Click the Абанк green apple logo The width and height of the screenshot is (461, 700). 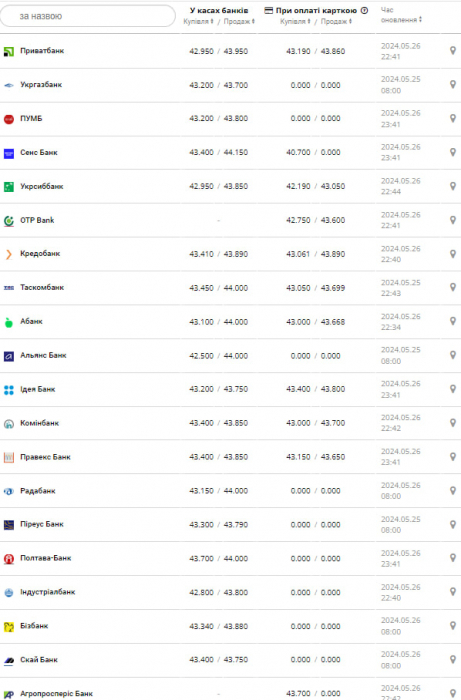tap(8, 322)
